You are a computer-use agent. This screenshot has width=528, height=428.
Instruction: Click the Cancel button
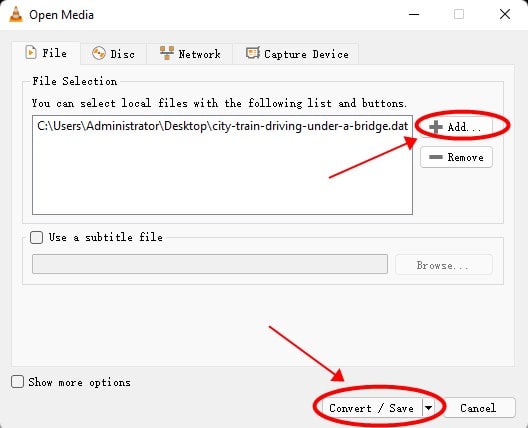pos(478,408)
